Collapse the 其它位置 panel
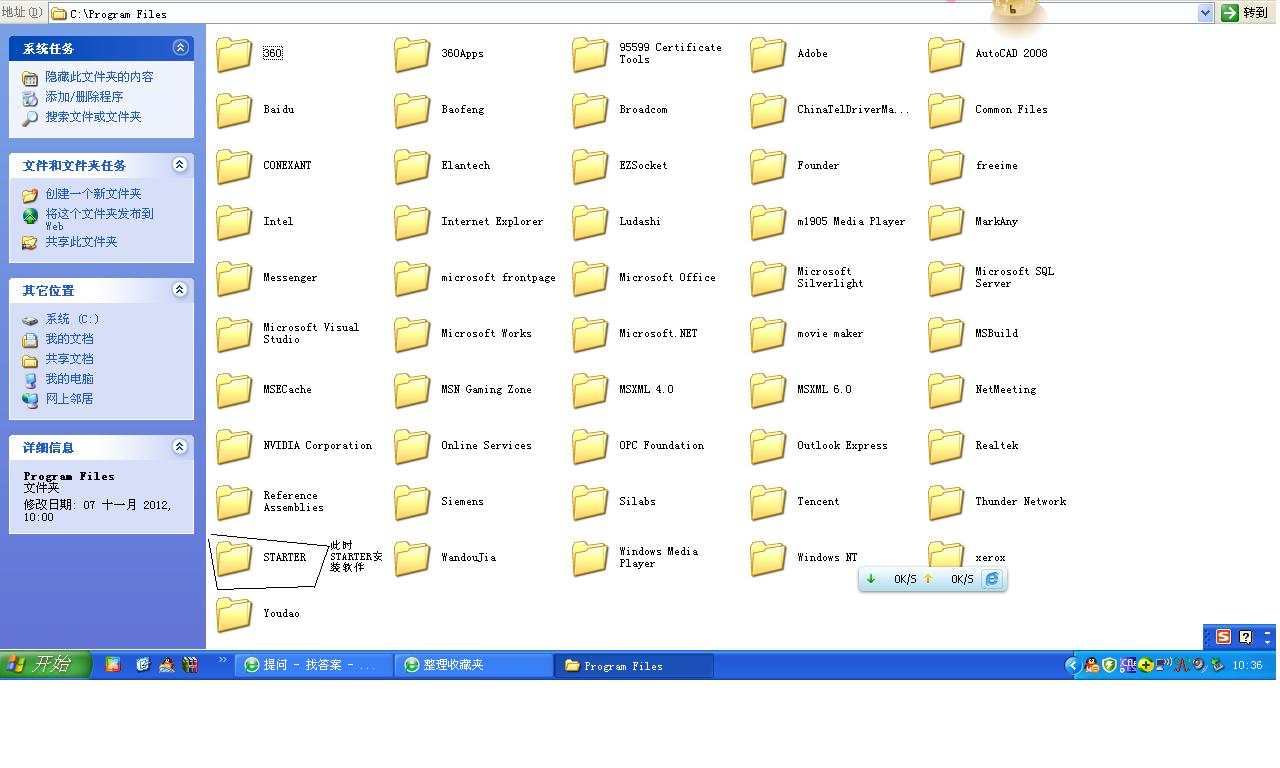 click(x=180, y=290)
